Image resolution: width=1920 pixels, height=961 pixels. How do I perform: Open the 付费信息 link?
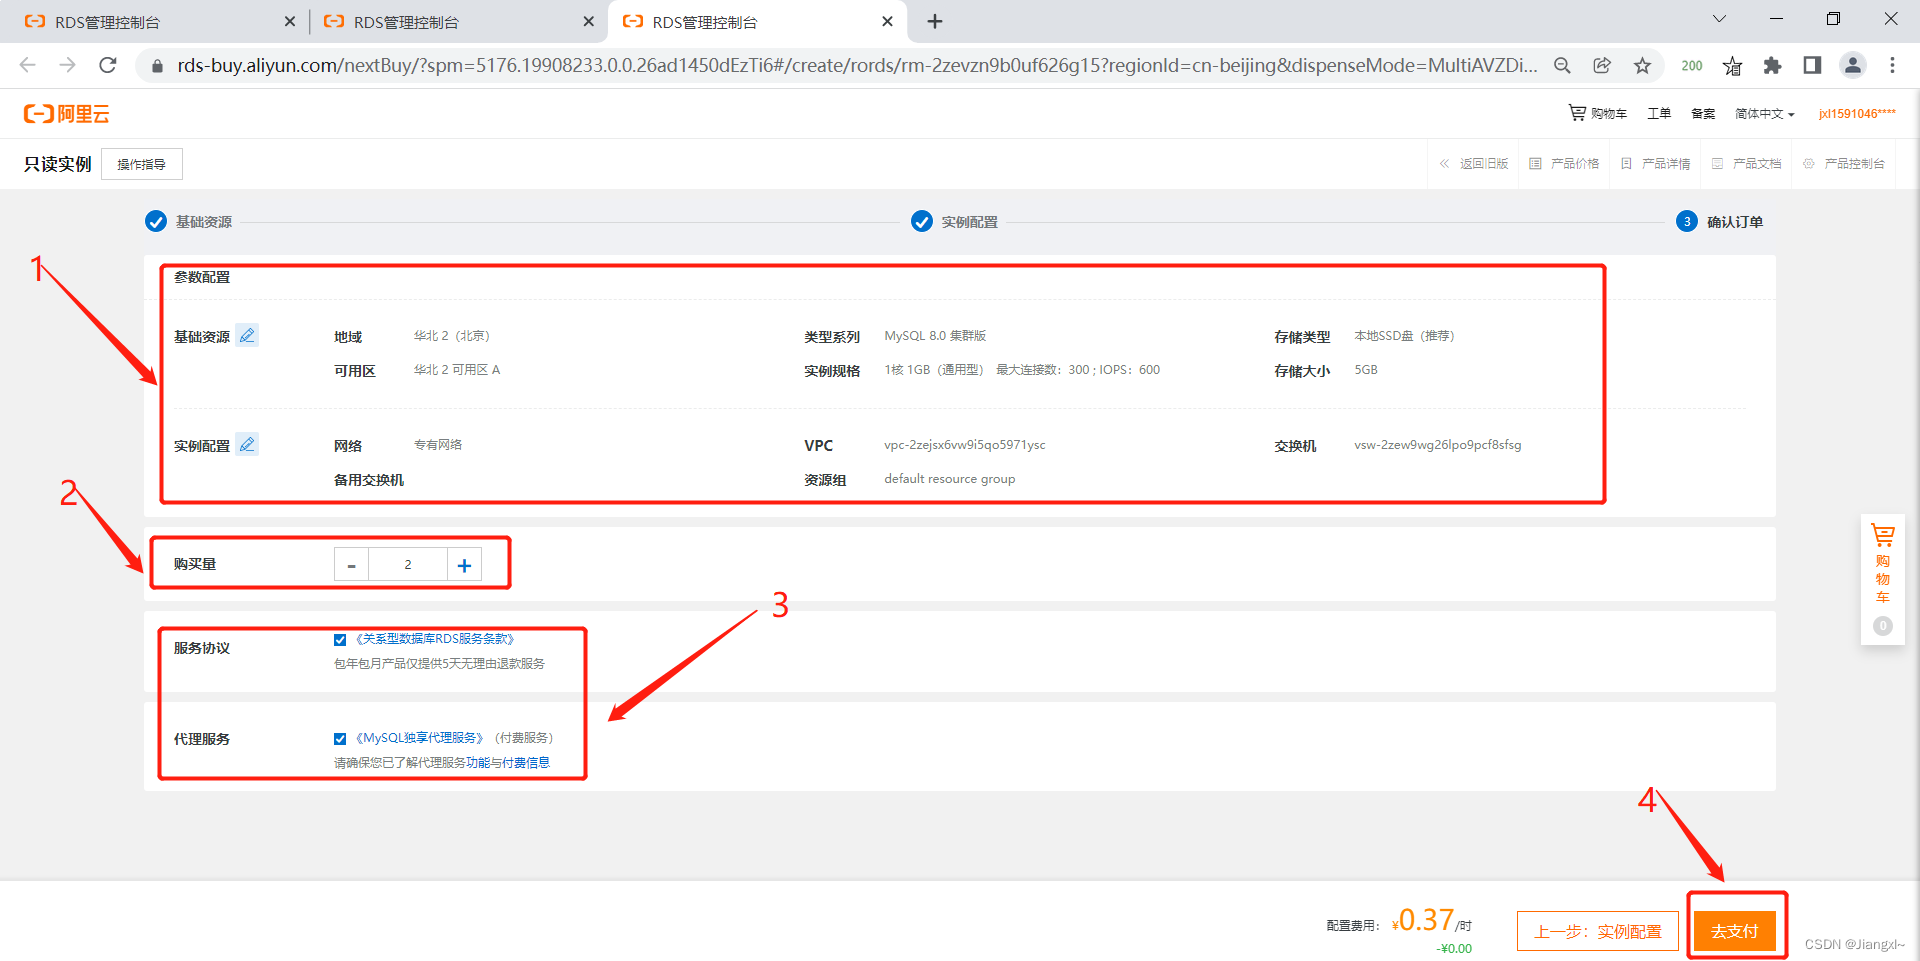[x=526, y=762]
